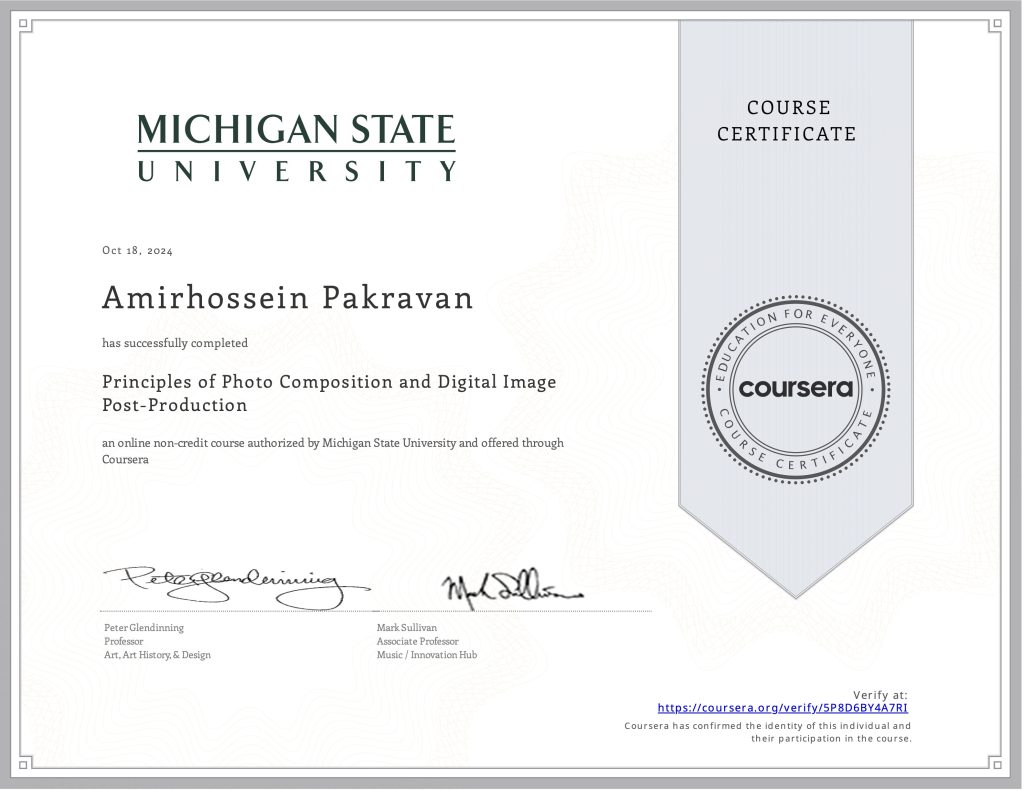The height and width of the screenshot is (791, 1024).
Task: Click the text has successfully completed
Action: pyautogui.click(x=175, y=343)
